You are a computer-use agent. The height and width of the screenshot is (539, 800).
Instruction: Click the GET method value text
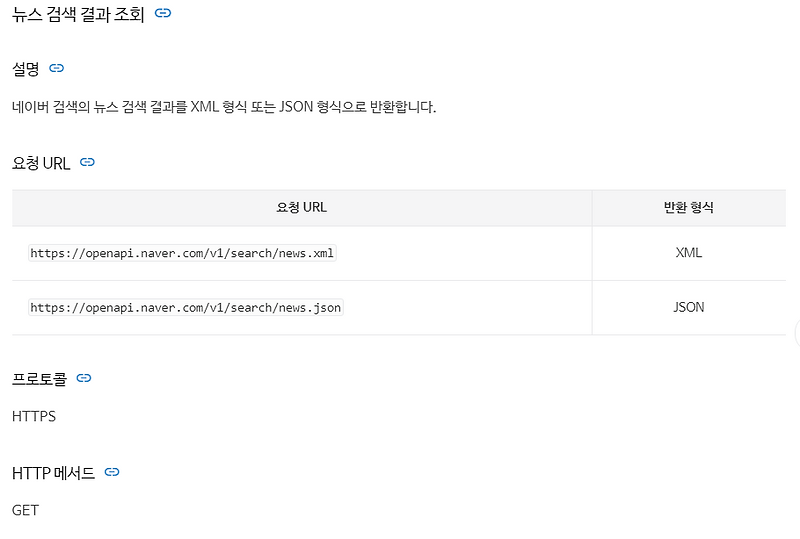tap(26, 510)
